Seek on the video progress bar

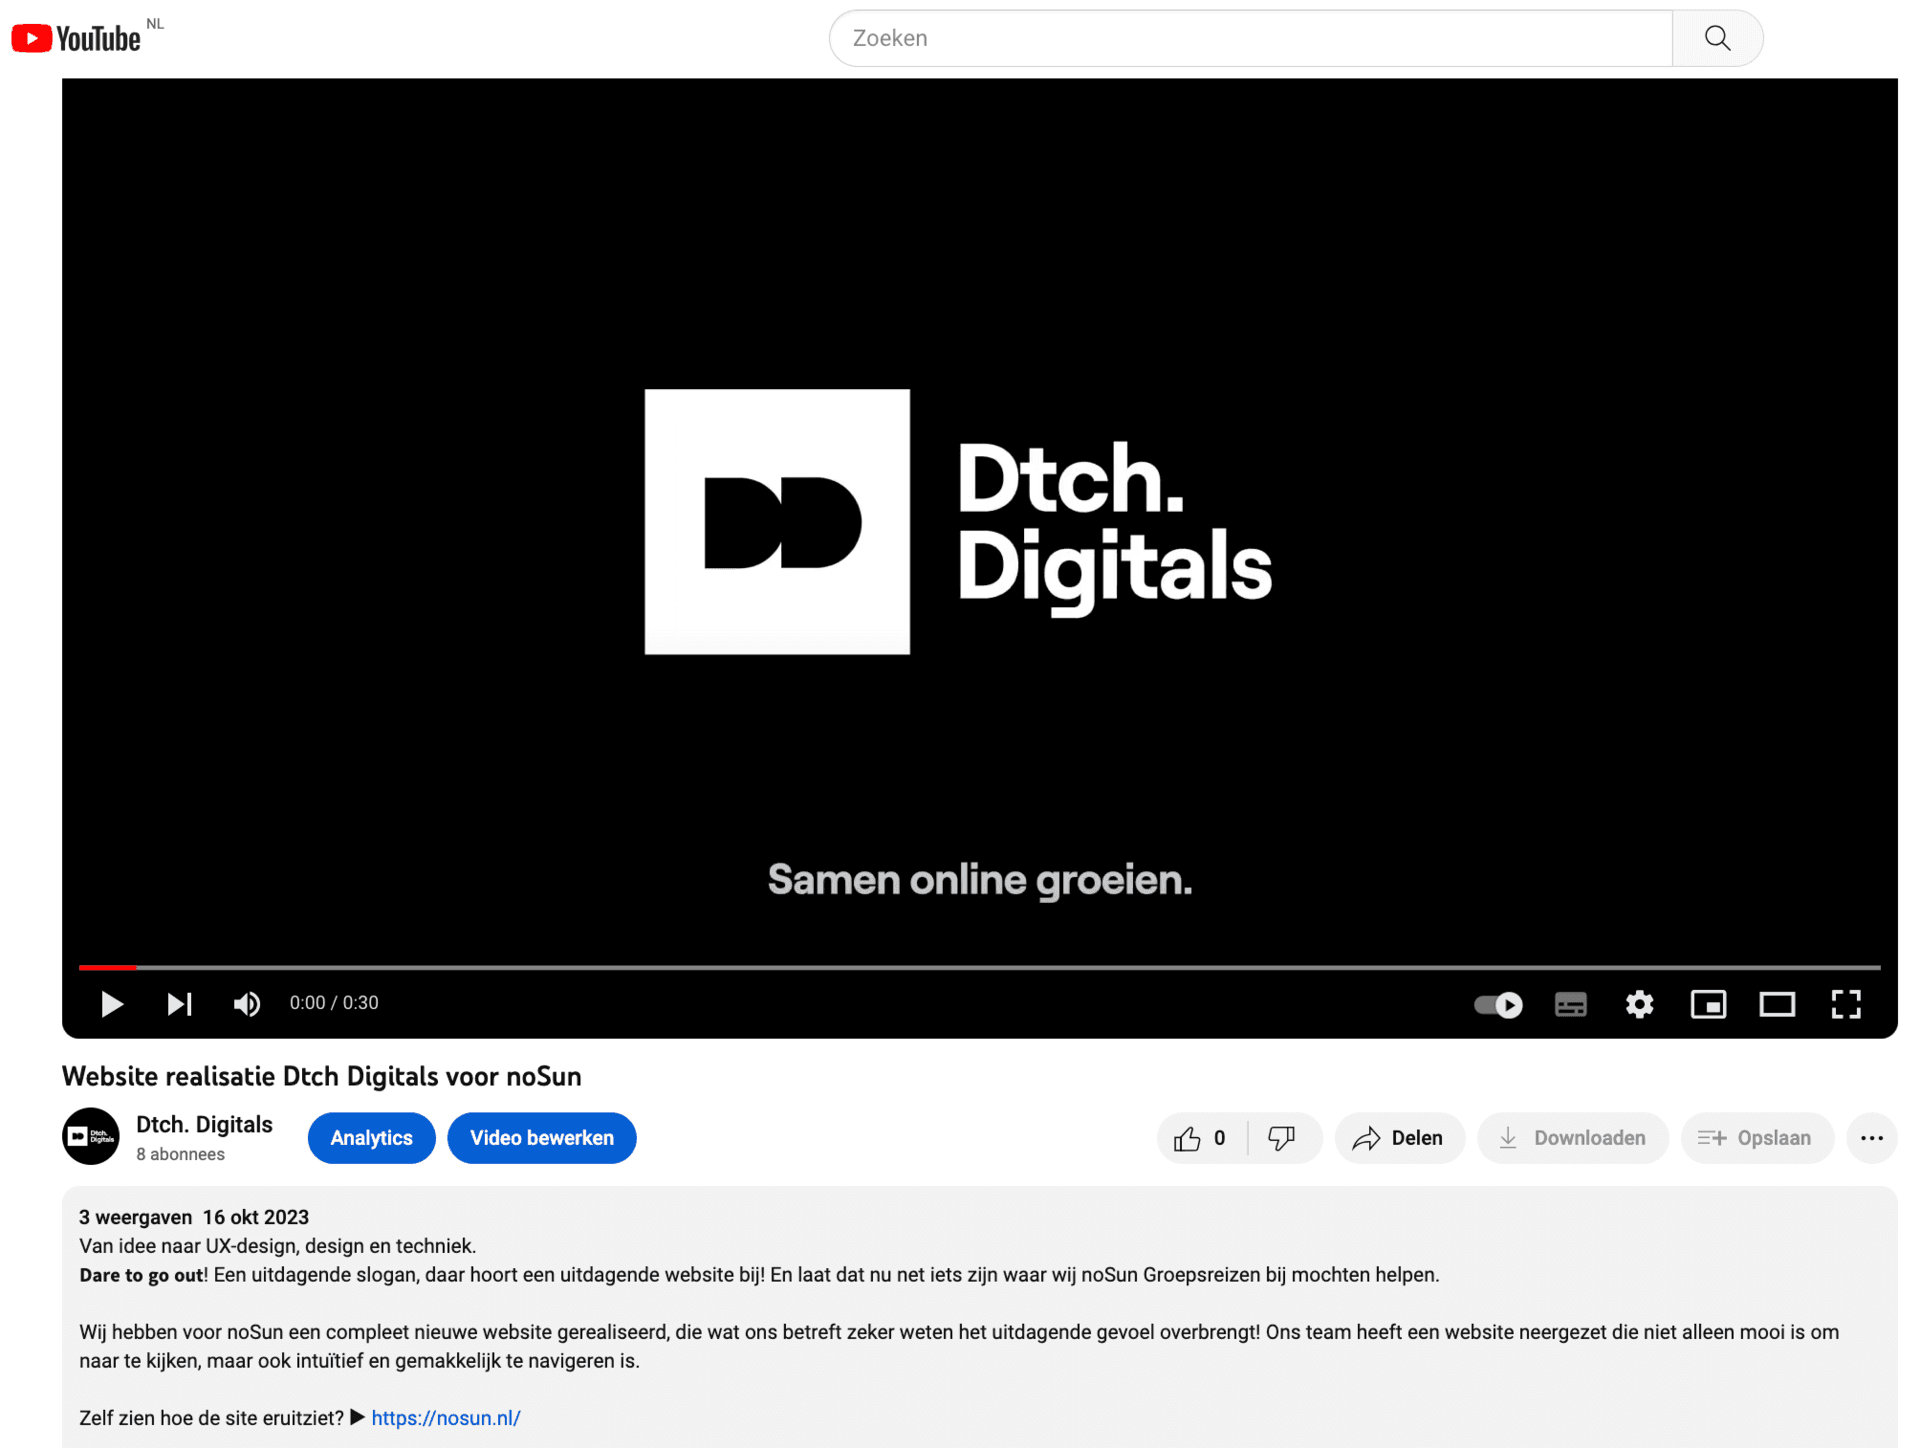980,967
